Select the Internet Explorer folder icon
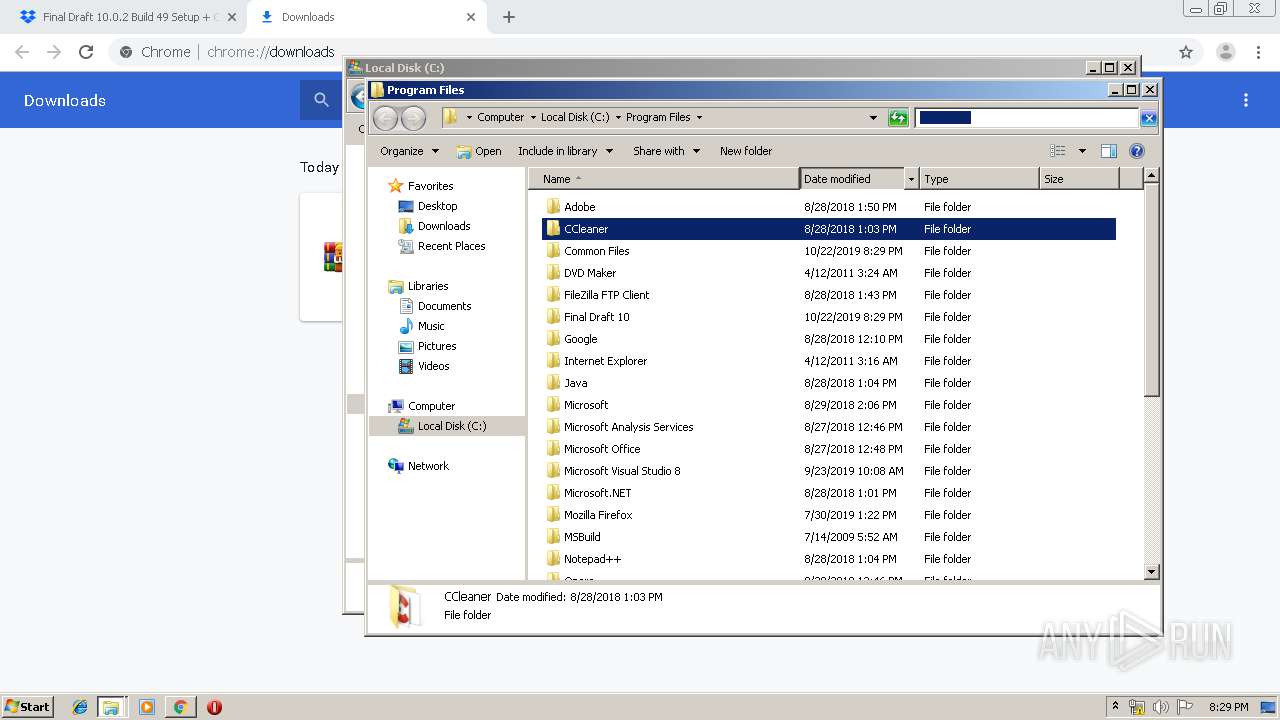 pos(553,361)
